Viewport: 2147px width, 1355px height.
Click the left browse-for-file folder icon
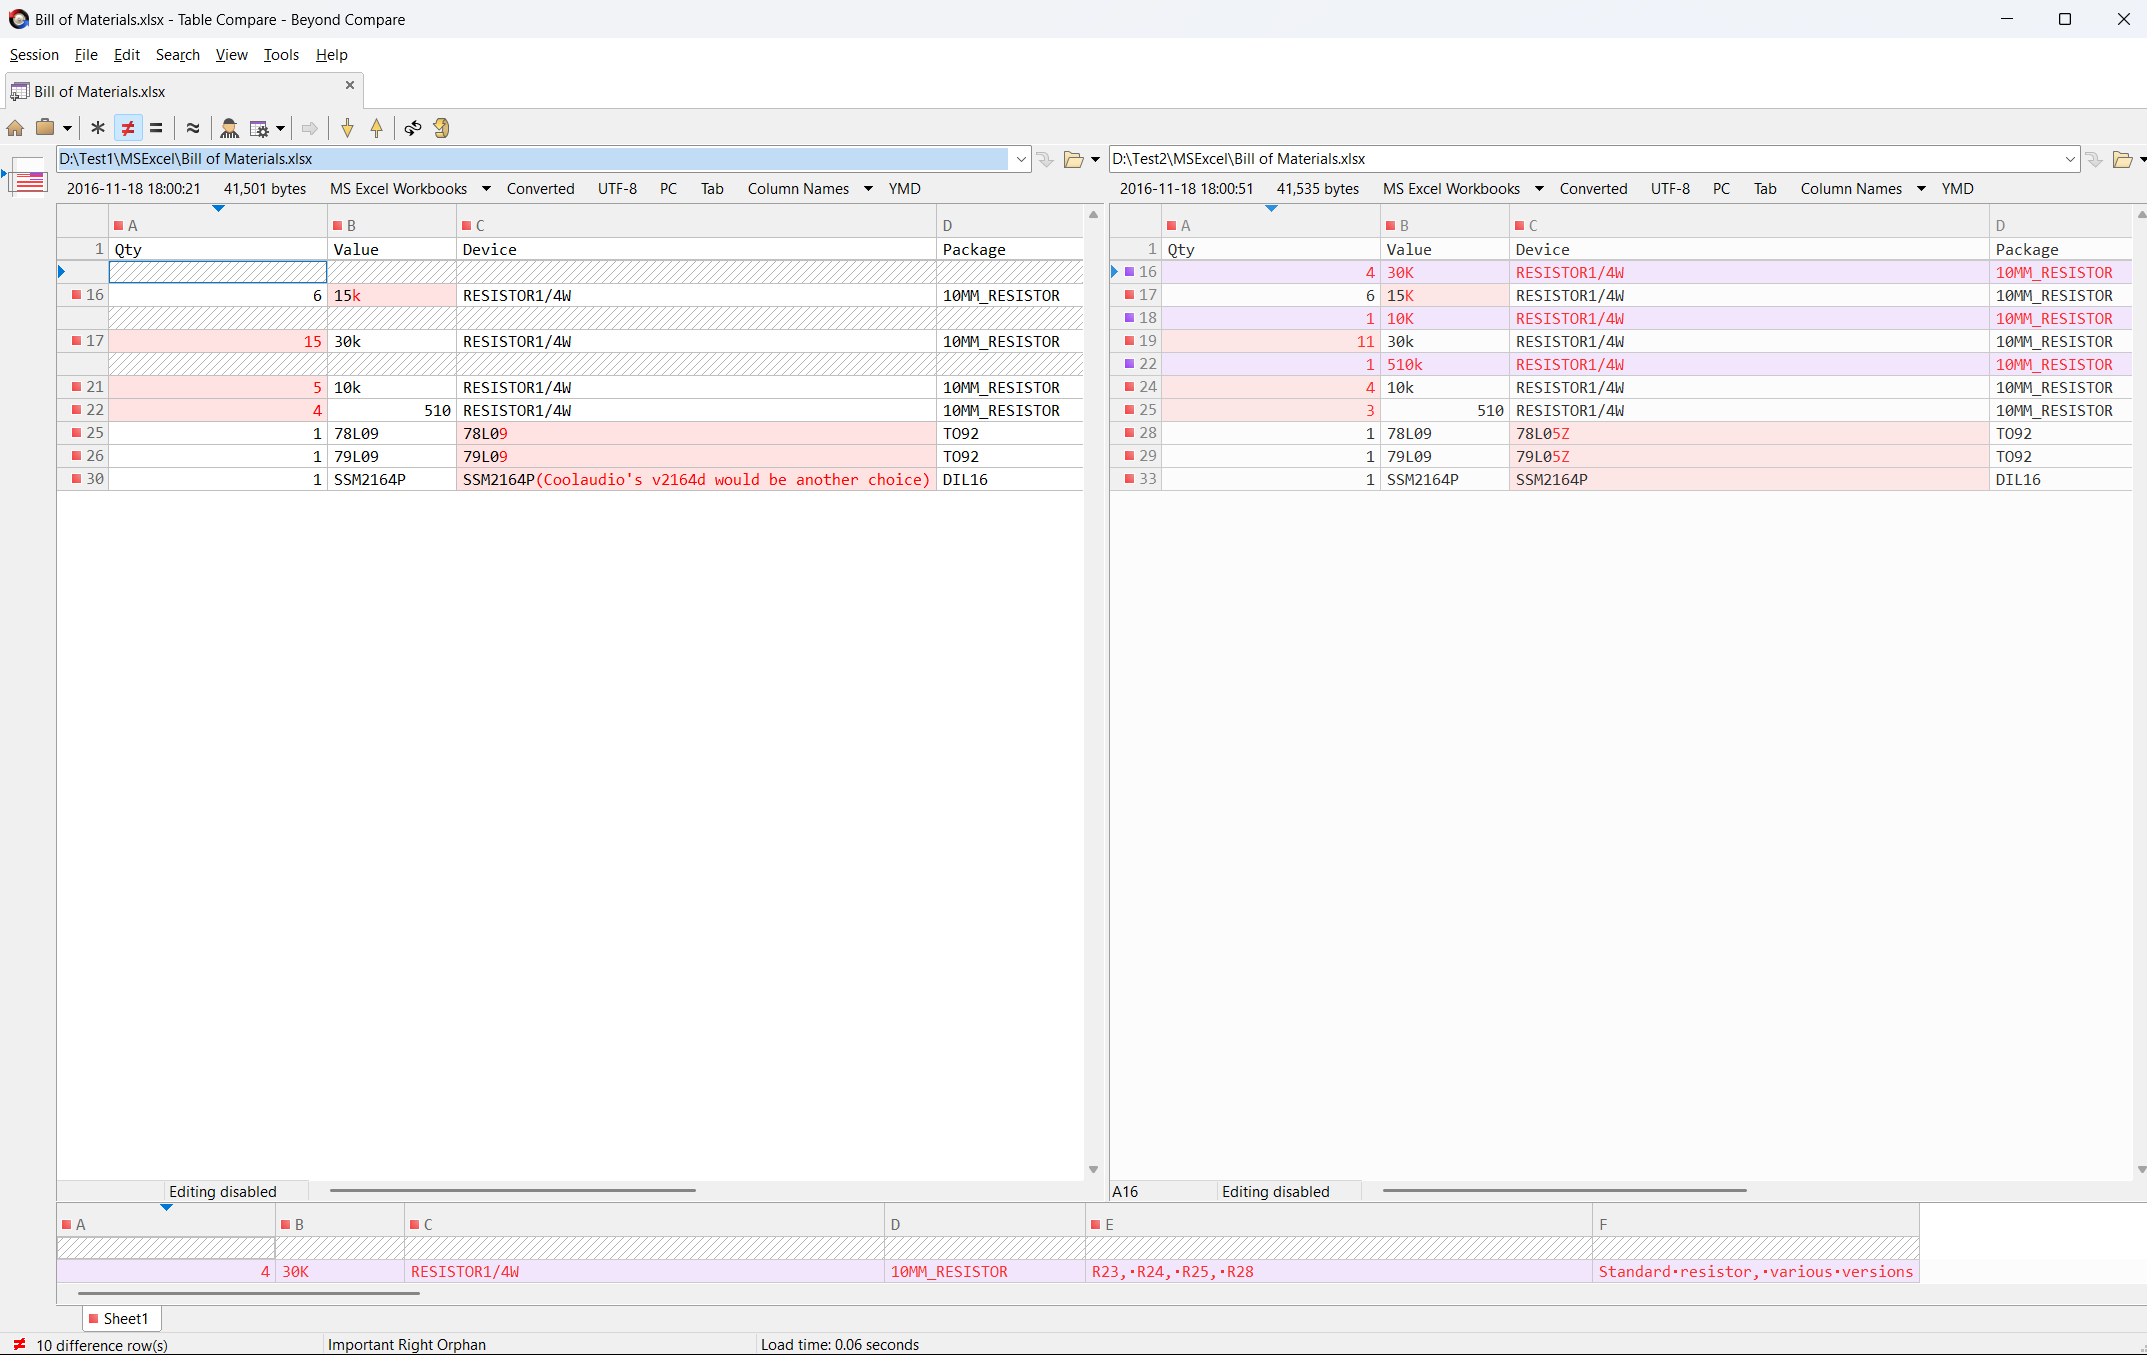1074,160
